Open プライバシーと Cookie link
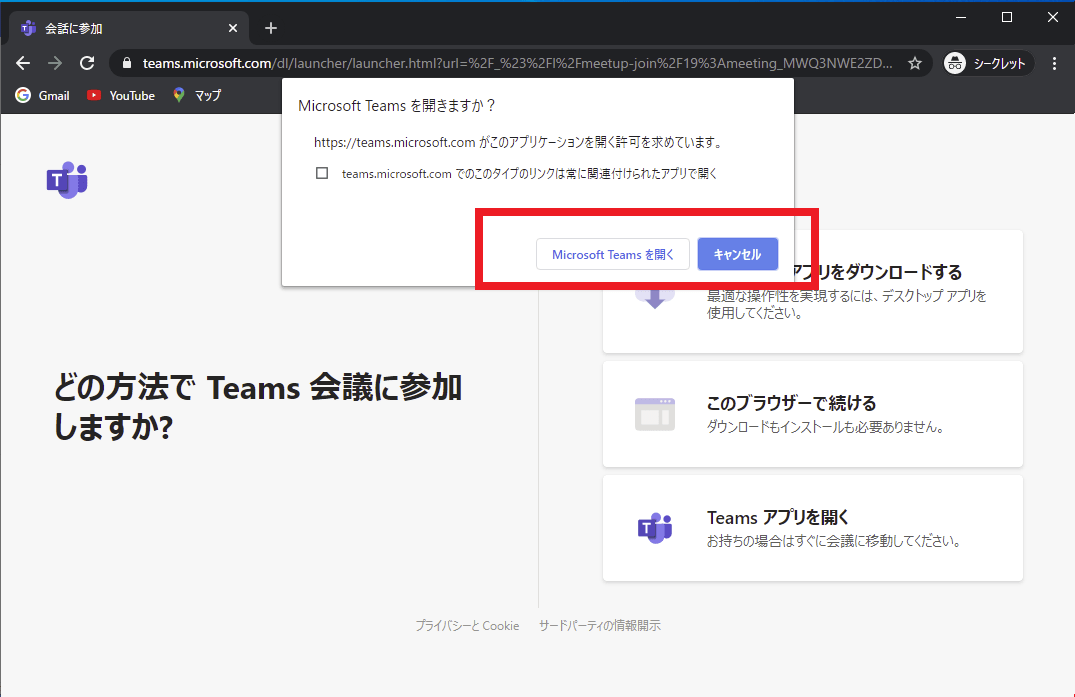This screenshot has height=697, width=1075. click(467, 625)
